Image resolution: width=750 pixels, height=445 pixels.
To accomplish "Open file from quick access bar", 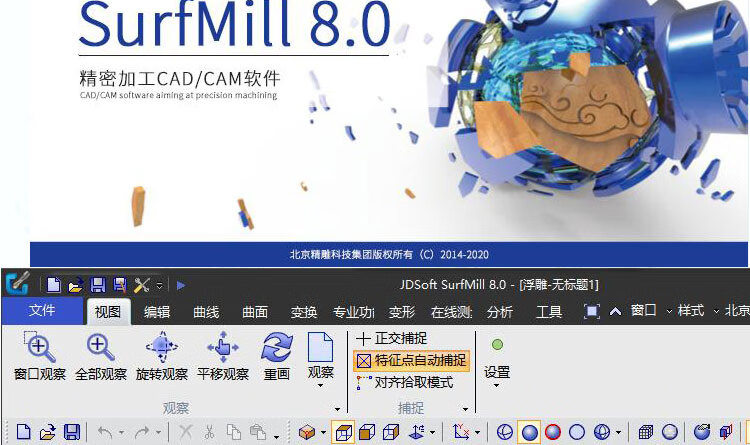I will click(75, 286).
